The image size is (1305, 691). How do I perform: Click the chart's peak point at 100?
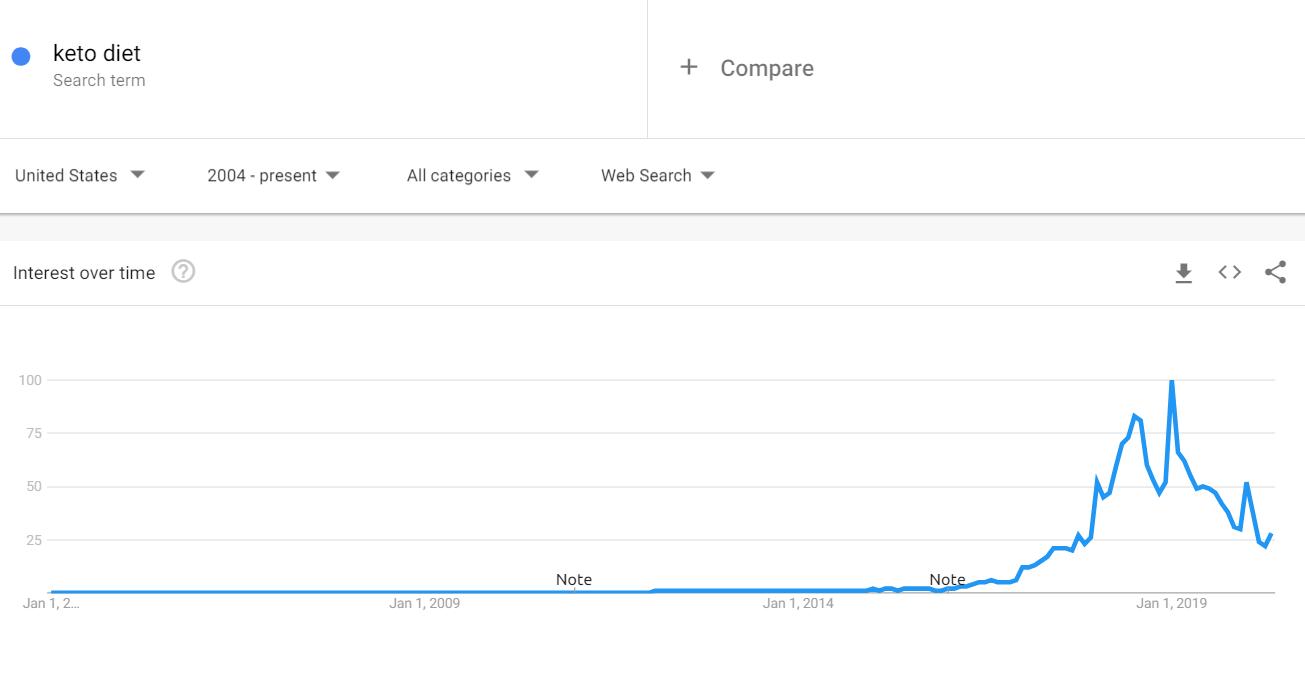(1171, 381)
